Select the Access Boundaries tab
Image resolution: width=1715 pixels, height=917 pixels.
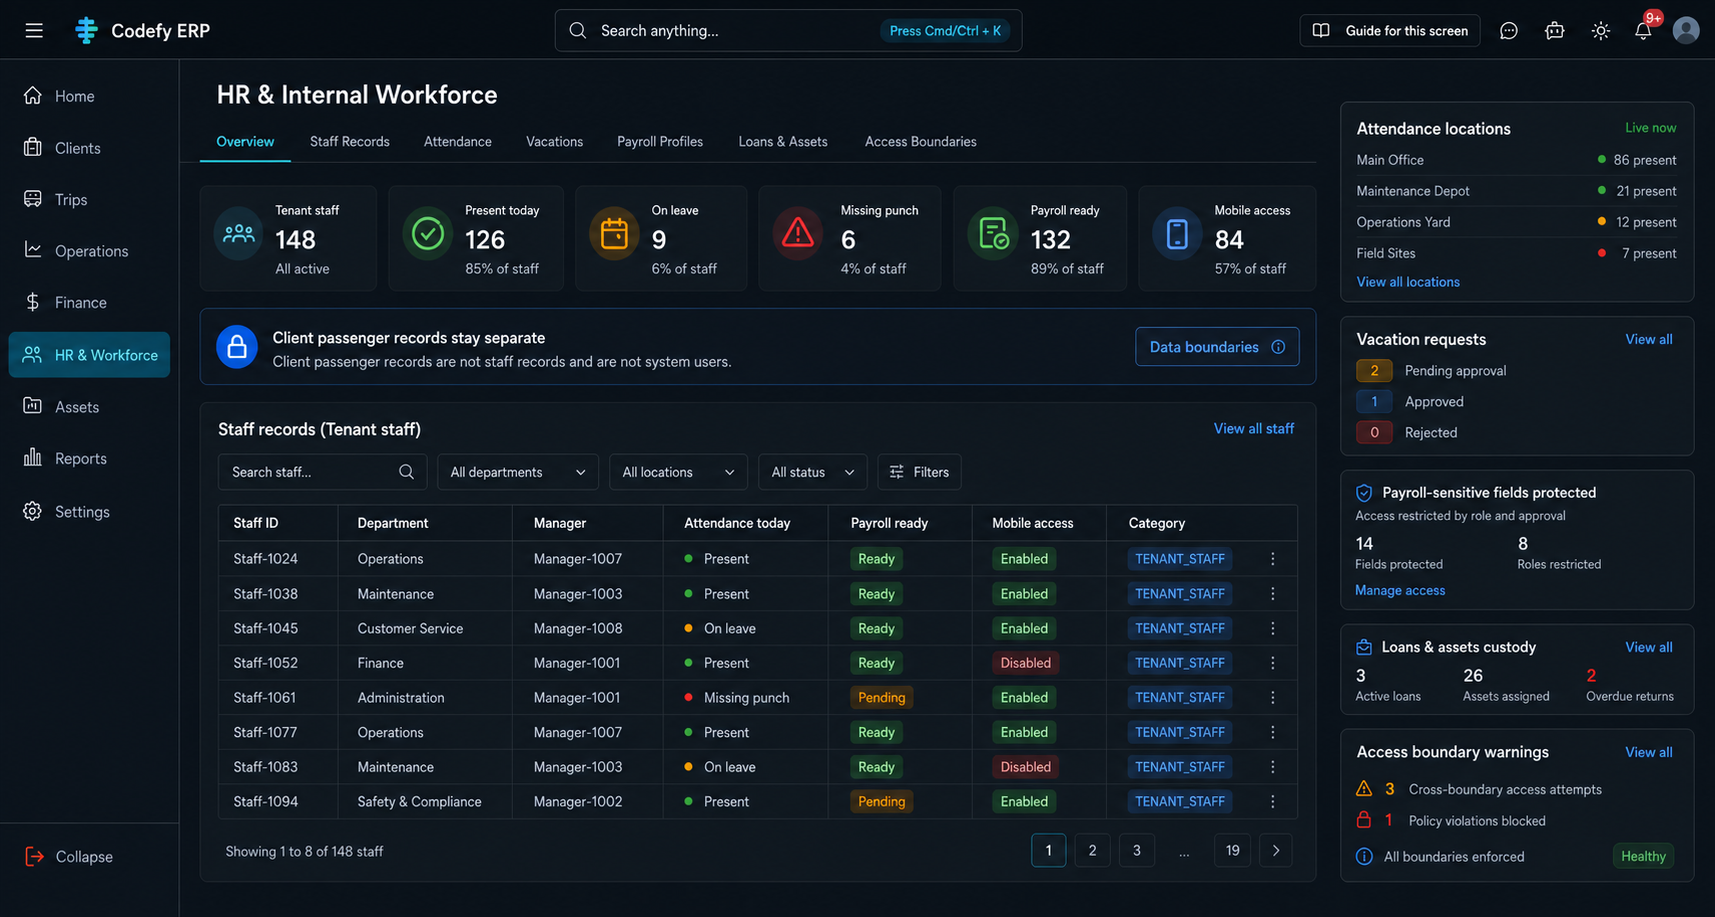(921, 142)
